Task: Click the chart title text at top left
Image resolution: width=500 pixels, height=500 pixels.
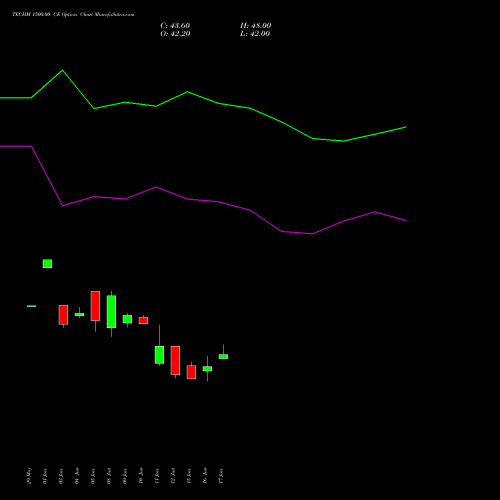Action: pyautogui.click(x=73, y=15)
